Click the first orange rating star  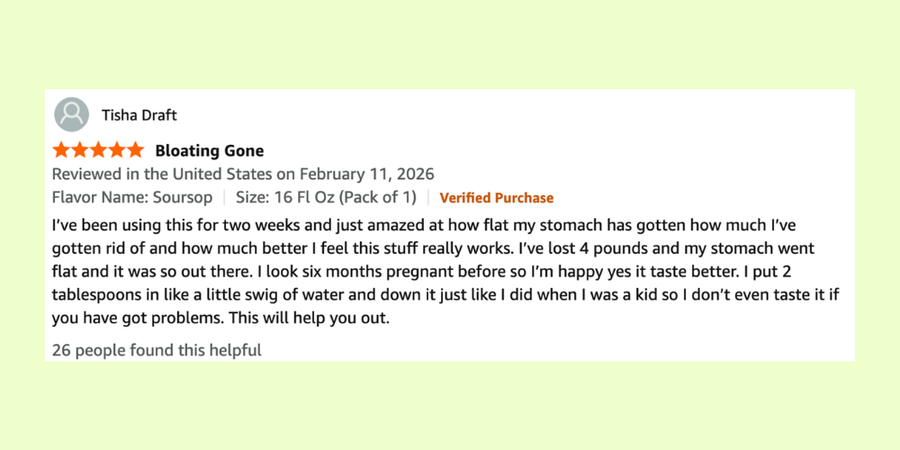[61, 151]
